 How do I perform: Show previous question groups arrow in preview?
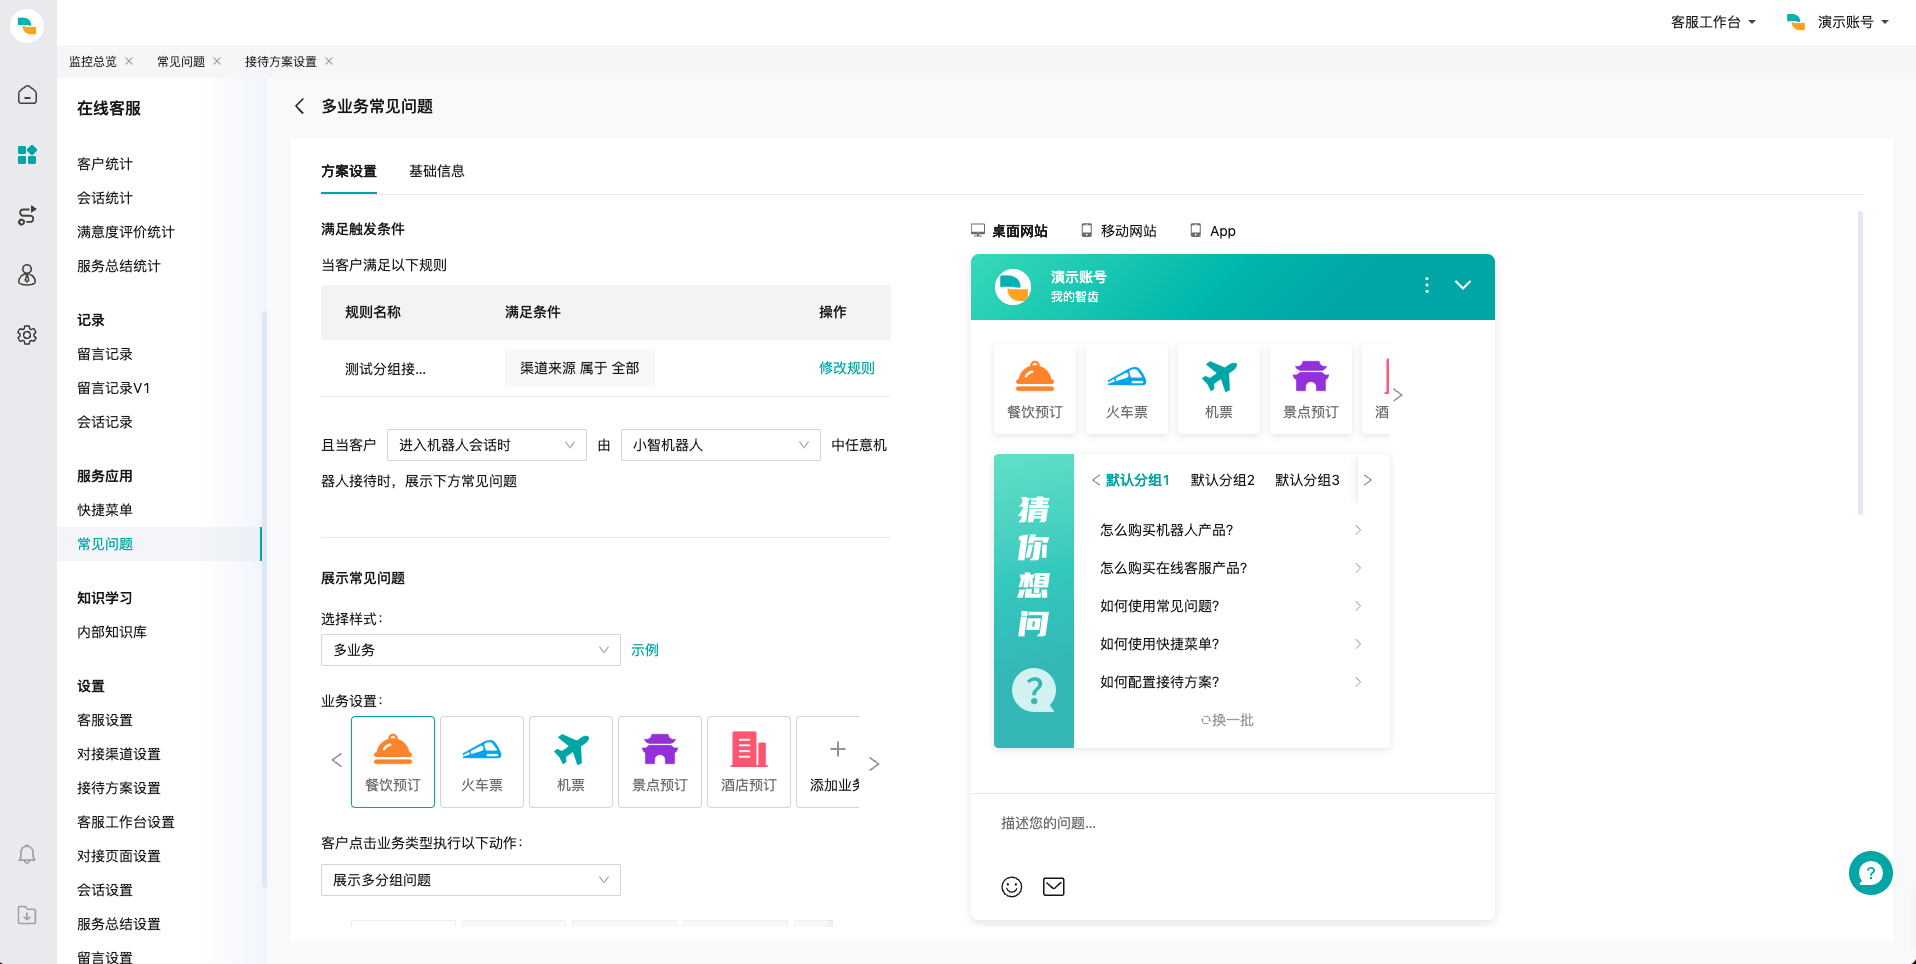(x=1096, y=480)
